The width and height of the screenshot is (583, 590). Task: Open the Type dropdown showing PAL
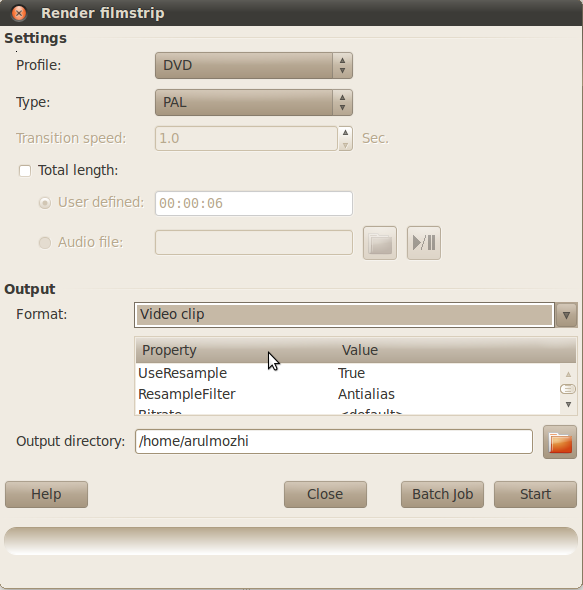coord(254,102)
